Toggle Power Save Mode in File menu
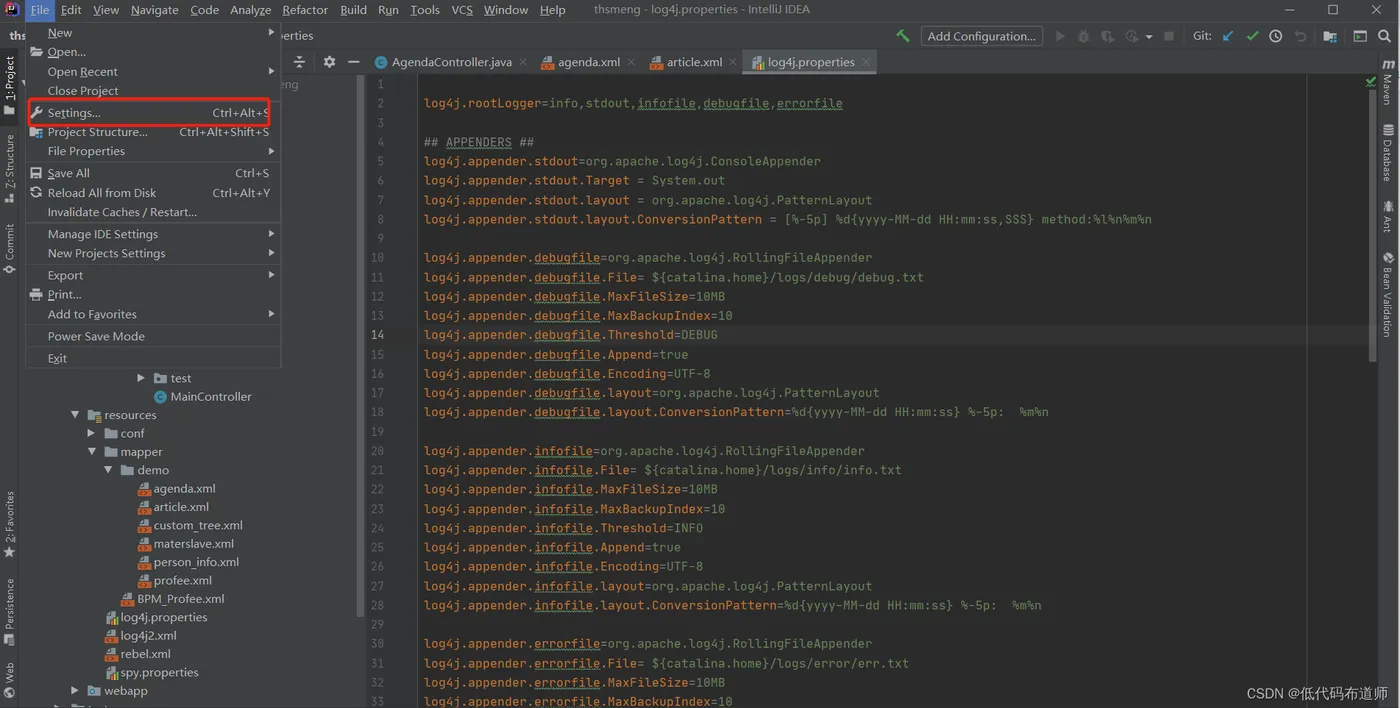Image resolution: width=1400 pixels, height=708 pixels. (x=96, y=337)
